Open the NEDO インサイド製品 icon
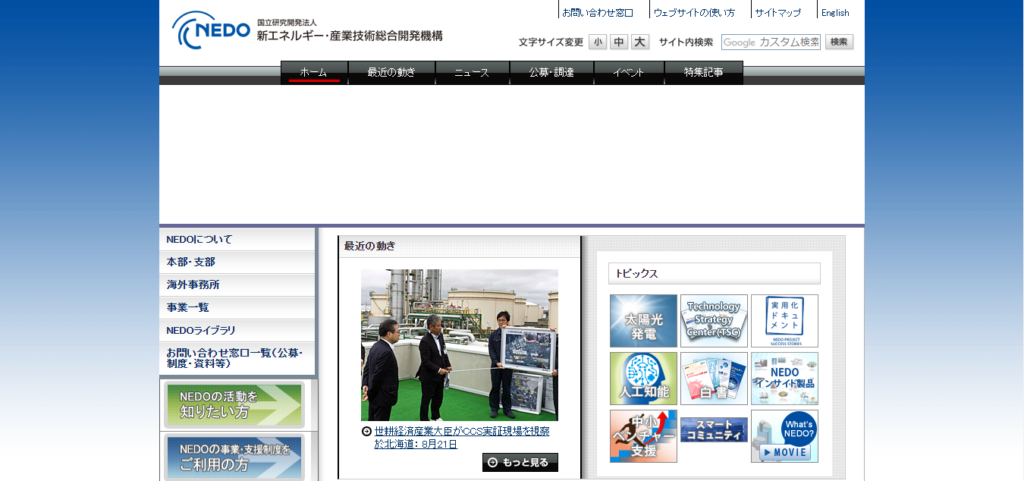Viewport: 1024px width, 481px height. (x=784, y=379)
